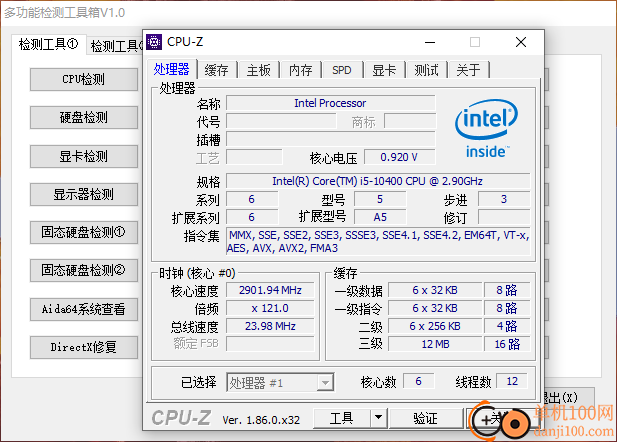Screen dimensions: 617x442
Task: Click the 三级 cache value 12 MB
Action: [x=435, y=344]
